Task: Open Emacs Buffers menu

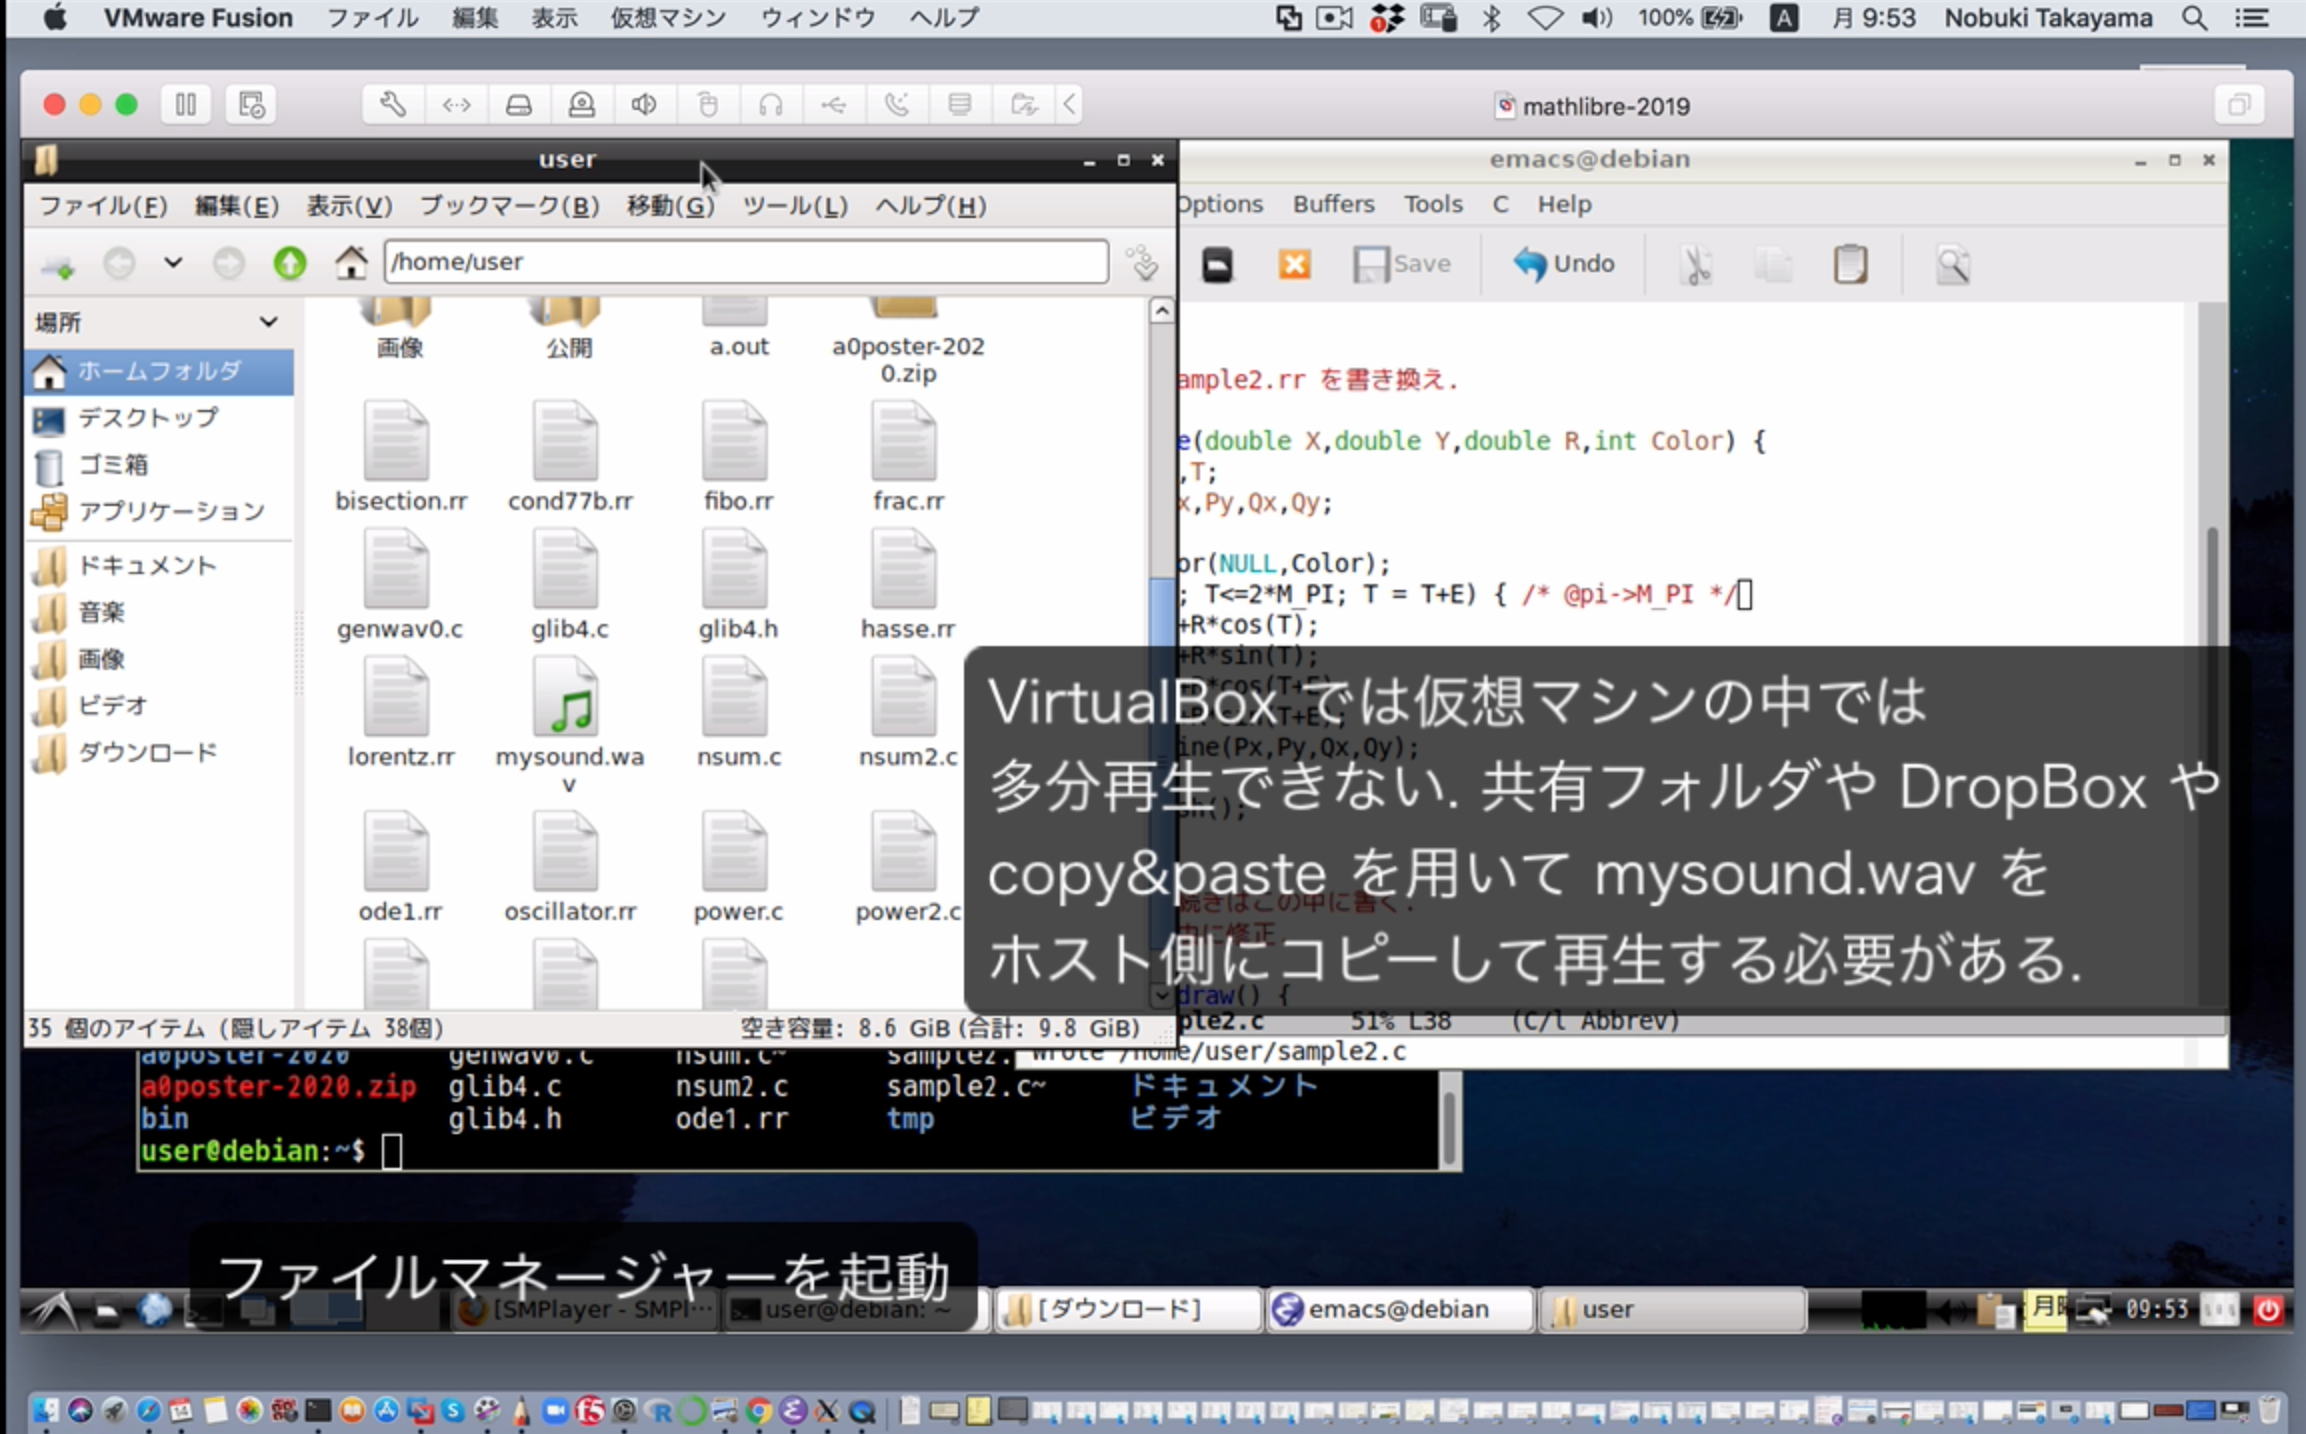Action: 1334,204
